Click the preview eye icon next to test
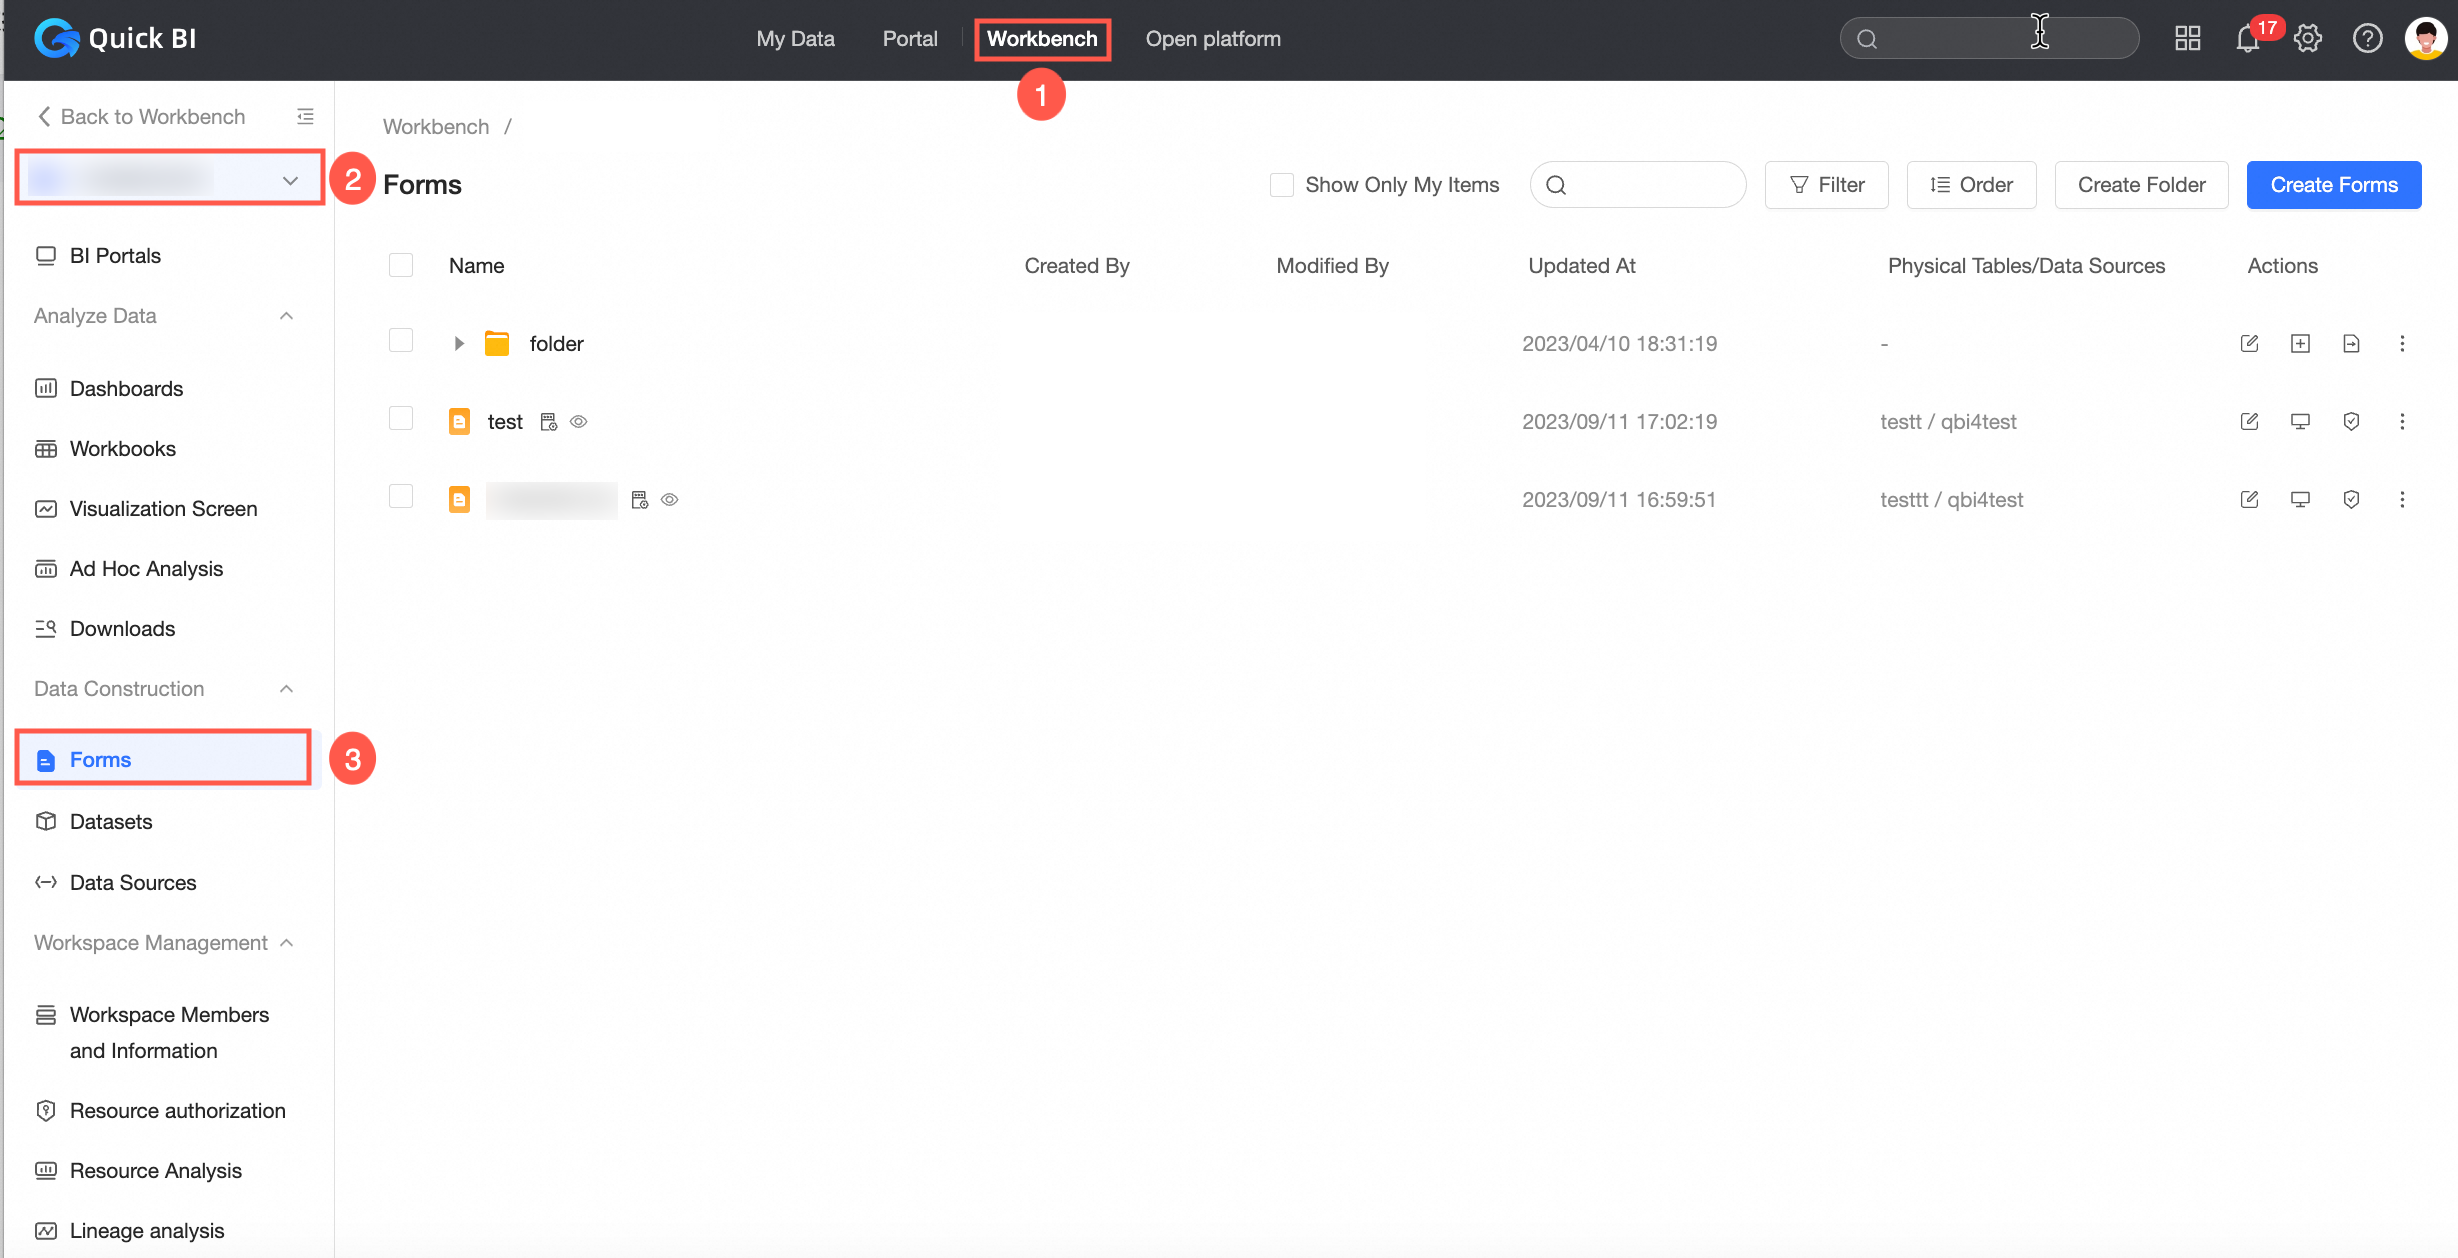Screen dimensions: 2458x1258 click(x=579, y=422)
